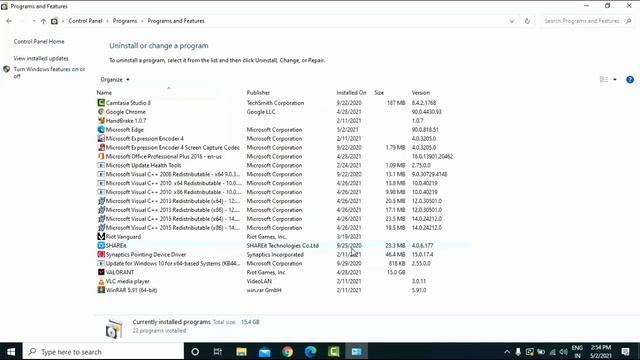Select Microsoft Expression Encoder 4 icon

101,138
